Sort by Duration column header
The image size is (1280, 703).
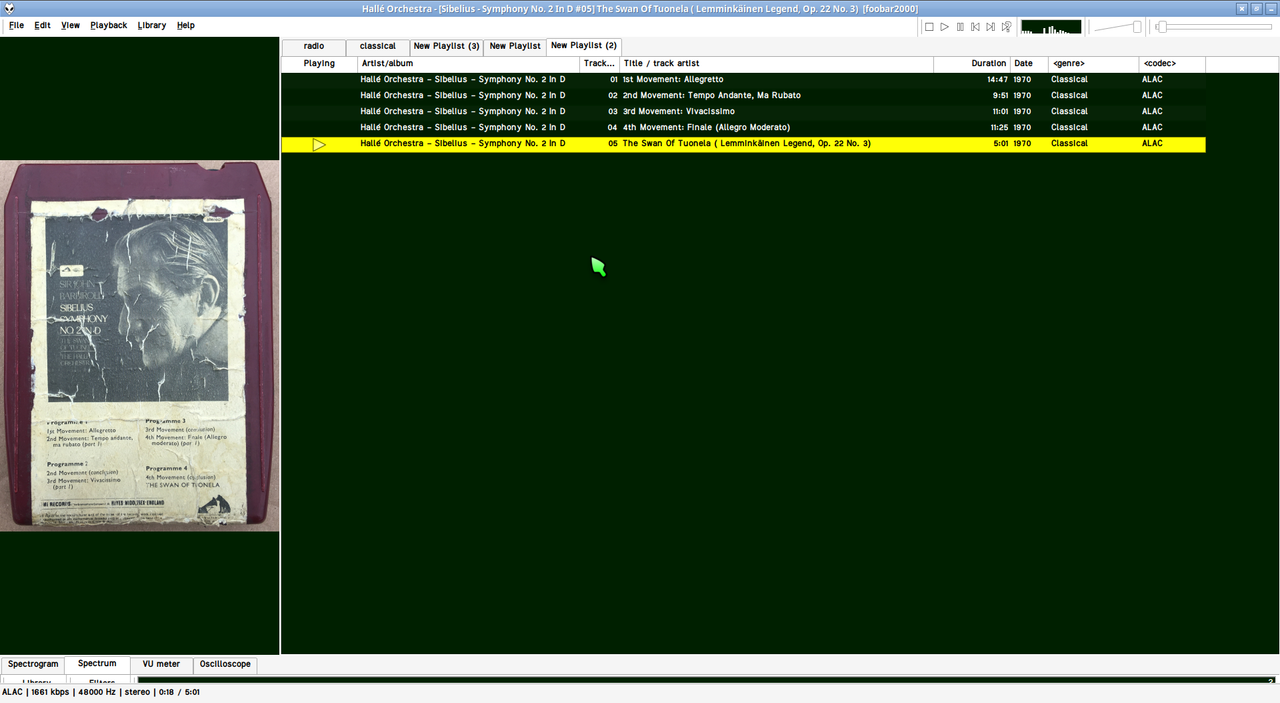pos(972,64)
